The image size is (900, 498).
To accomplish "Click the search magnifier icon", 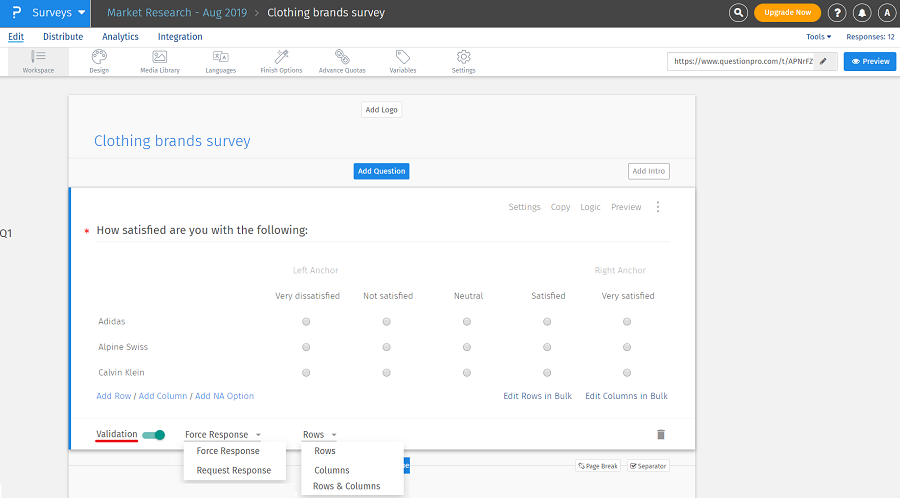I will (738, 13).
